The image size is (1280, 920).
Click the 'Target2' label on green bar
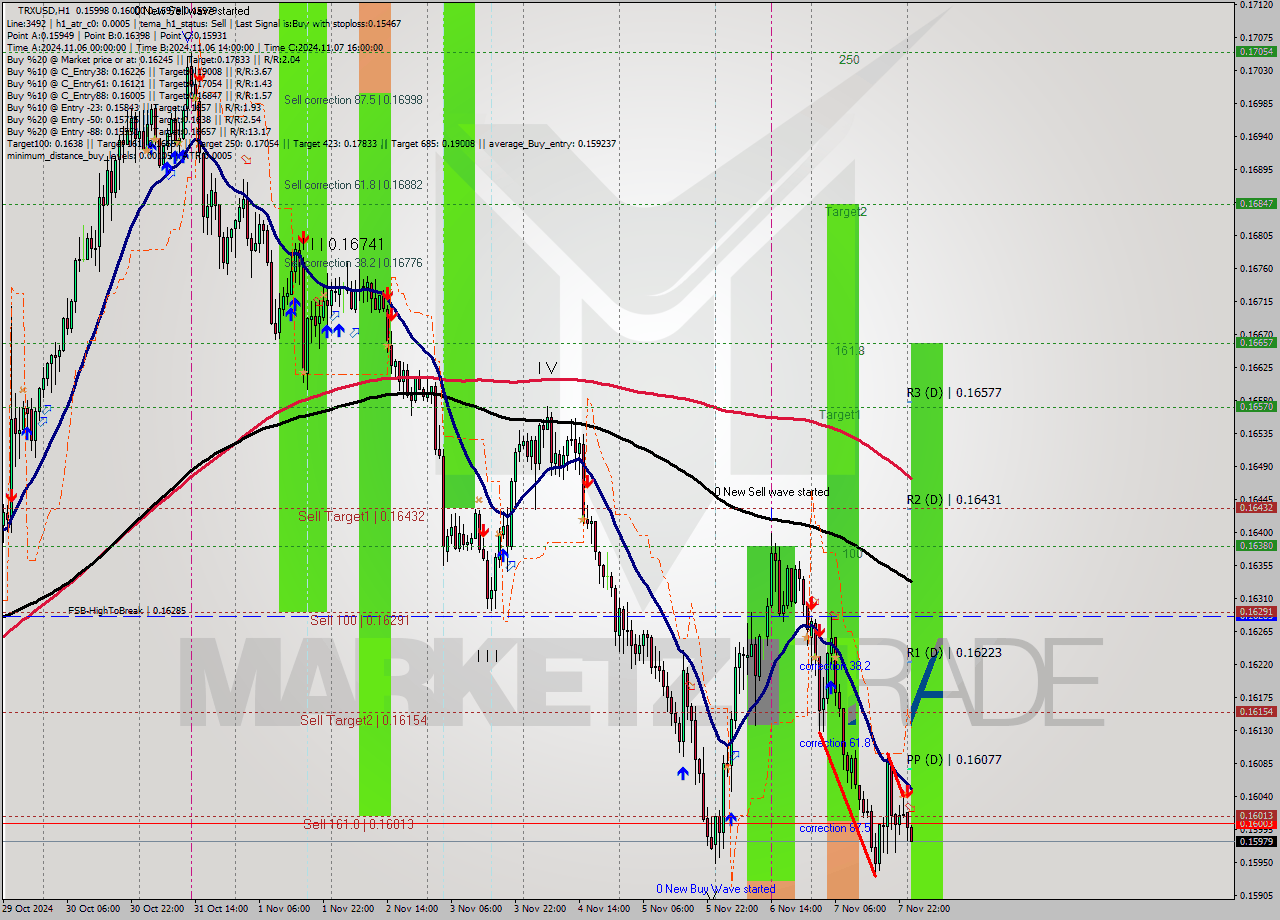tap(846, 212)
